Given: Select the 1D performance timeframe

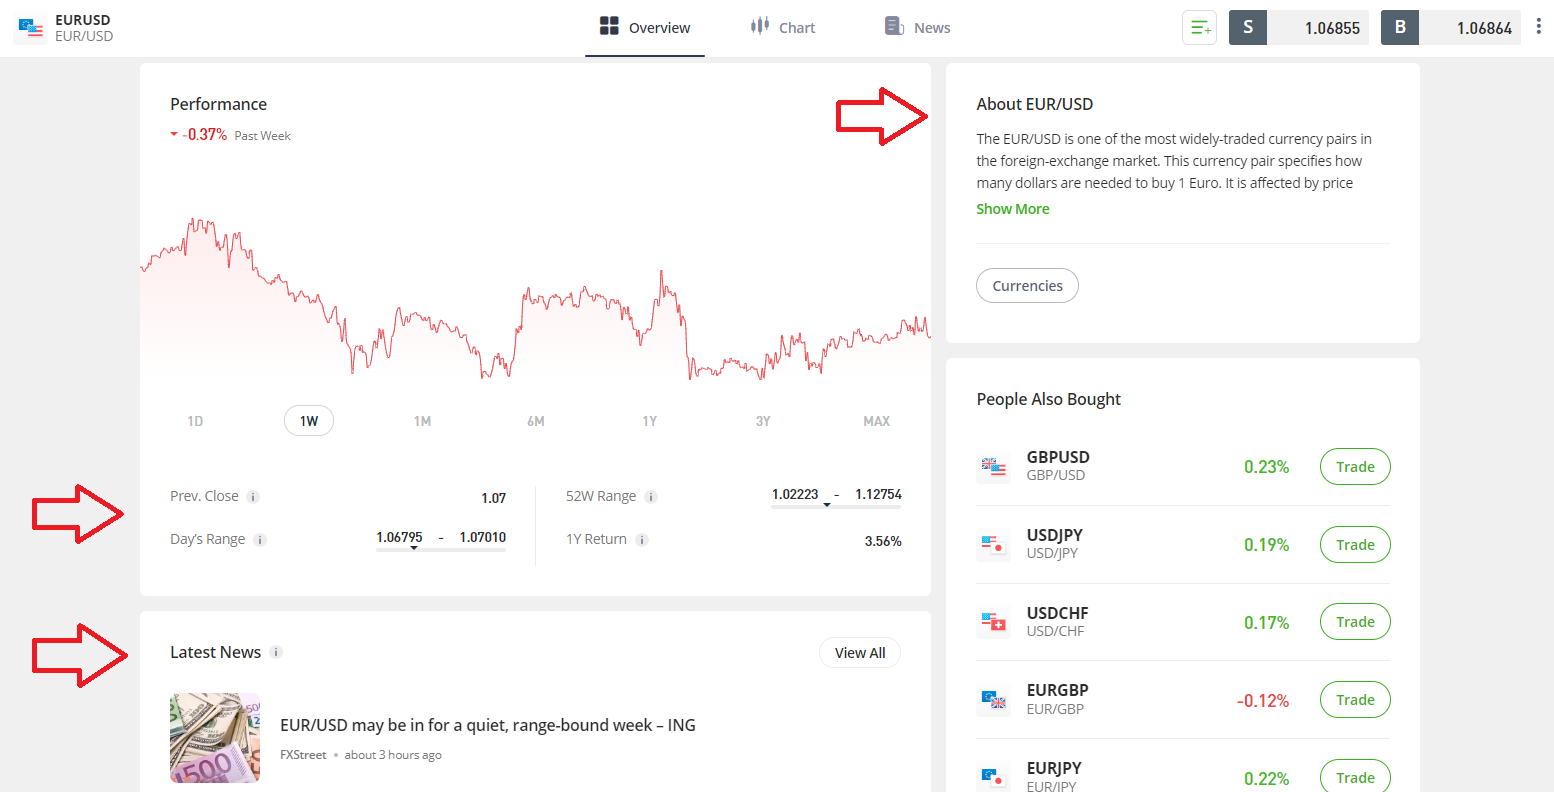Looking at the screenshot, I should 195,421.
